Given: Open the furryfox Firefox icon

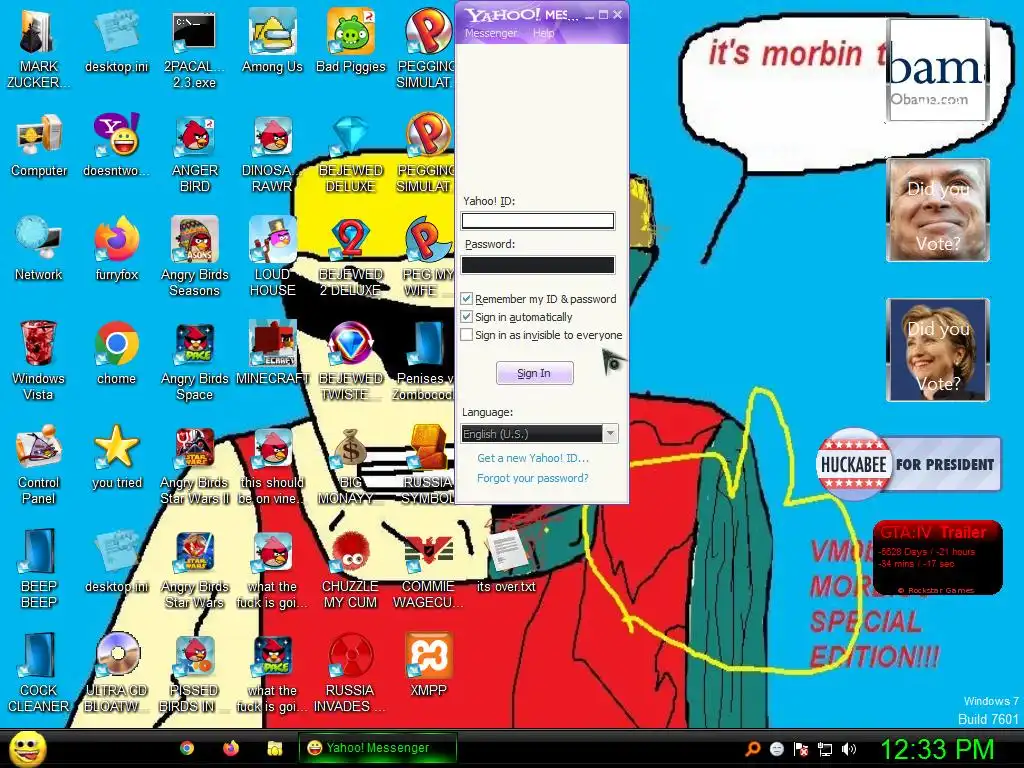Looking at the screenshot, I should [116, 249].
